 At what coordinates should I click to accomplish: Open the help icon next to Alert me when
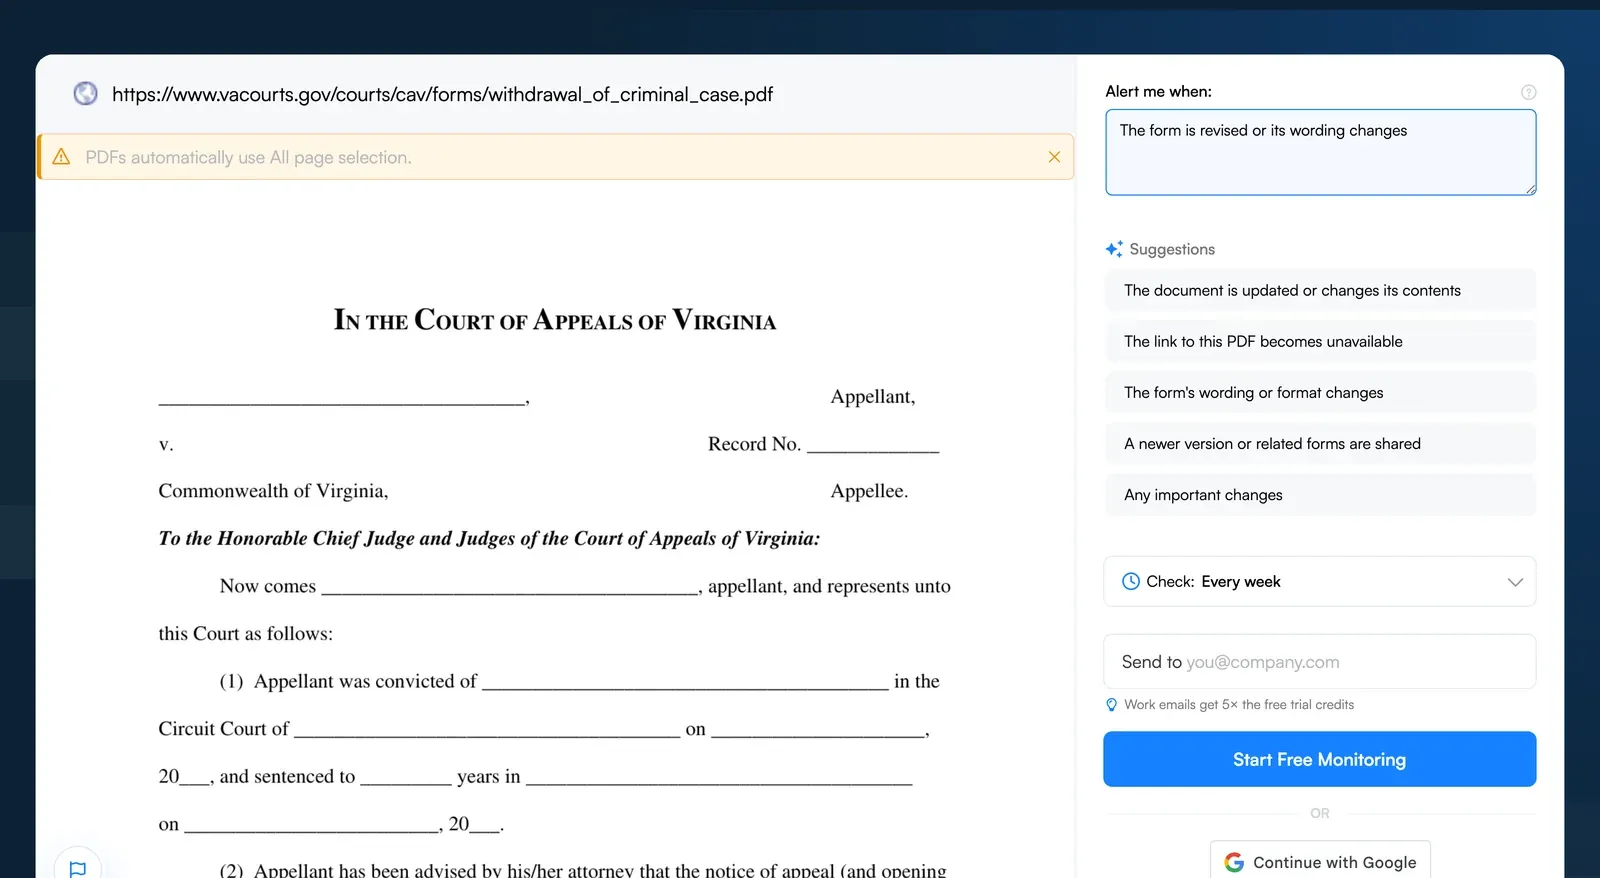1528,92
